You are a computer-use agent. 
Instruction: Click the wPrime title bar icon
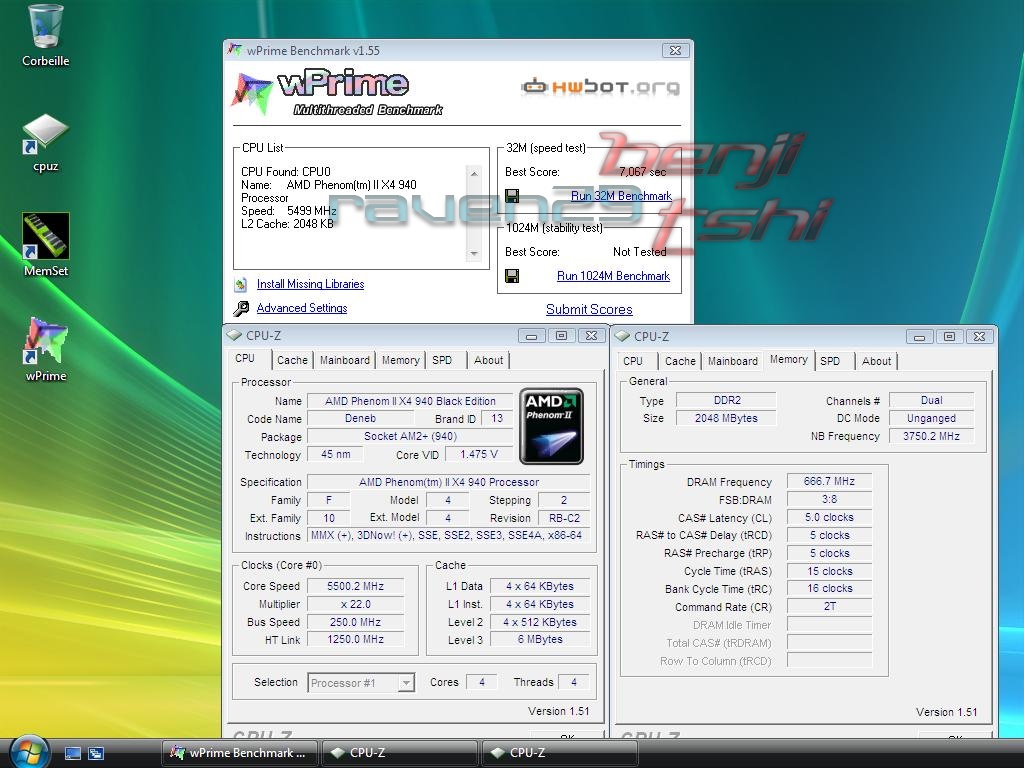234,50
